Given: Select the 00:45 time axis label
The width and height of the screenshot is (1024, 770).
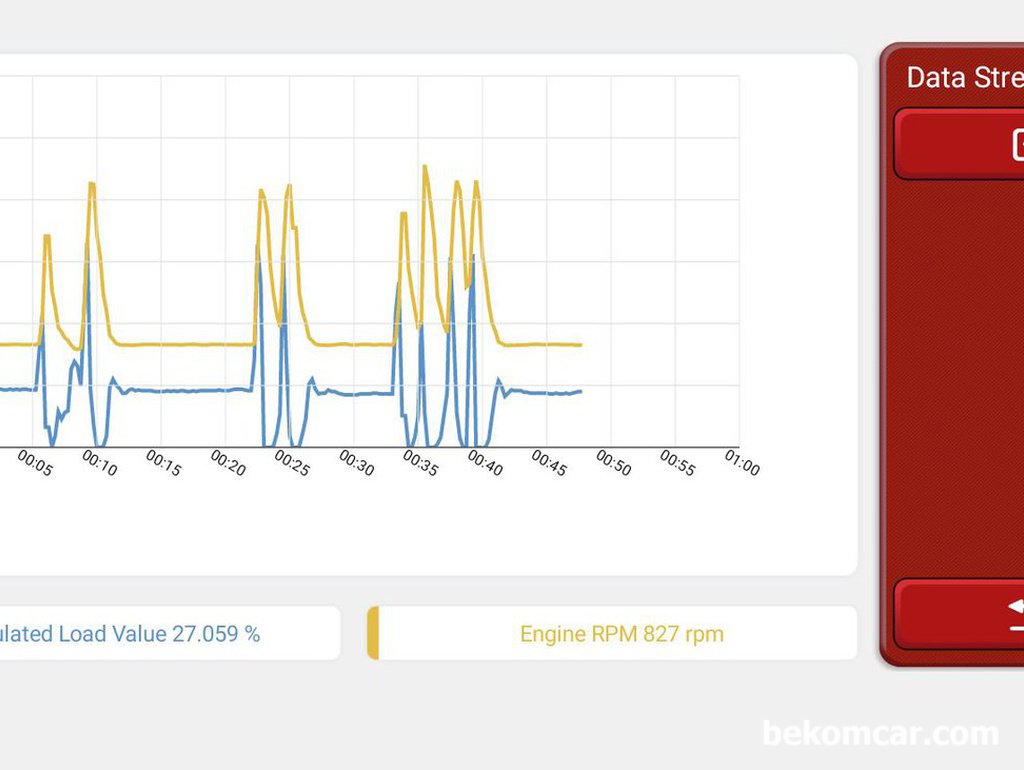Looking at the screenshot, I should (549, 462).
